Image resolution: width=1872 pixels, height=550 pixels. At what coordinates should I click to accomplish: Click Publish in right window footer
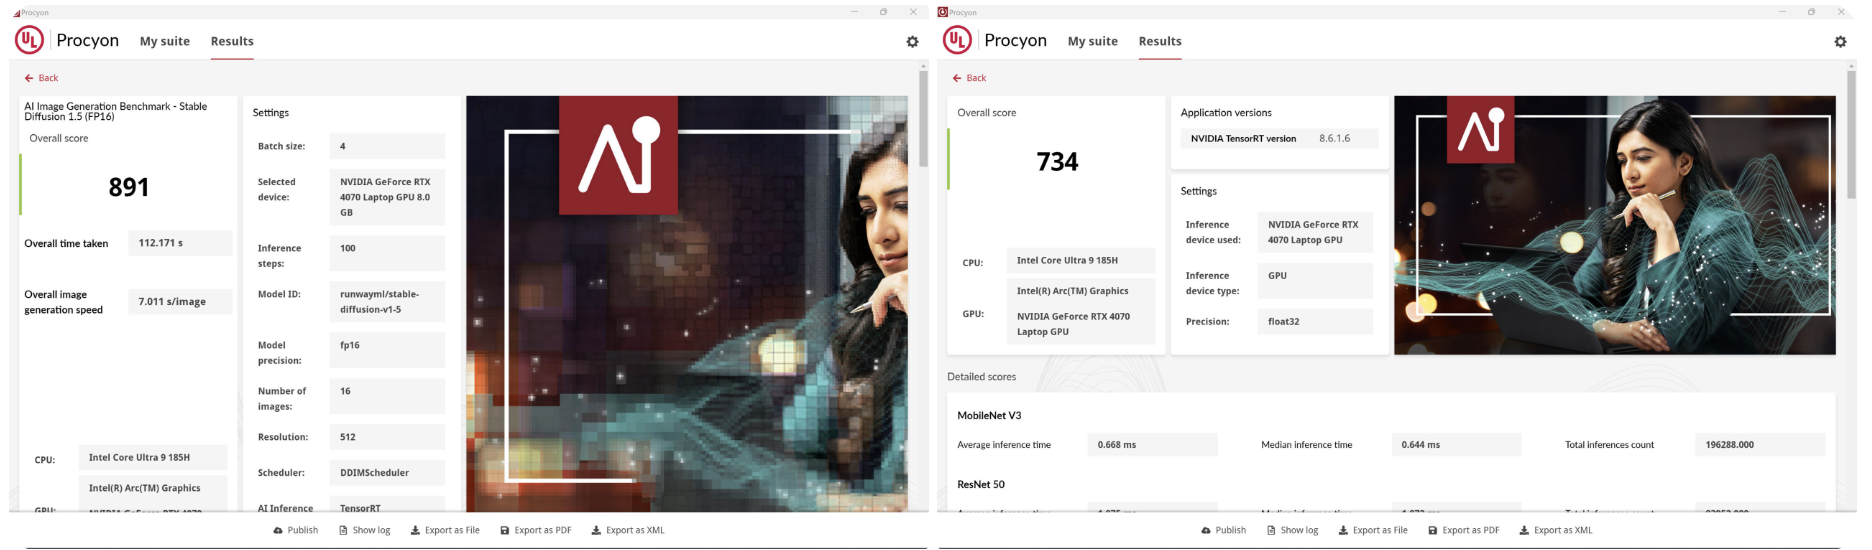pyautogui.click(x=1224, y=530)
